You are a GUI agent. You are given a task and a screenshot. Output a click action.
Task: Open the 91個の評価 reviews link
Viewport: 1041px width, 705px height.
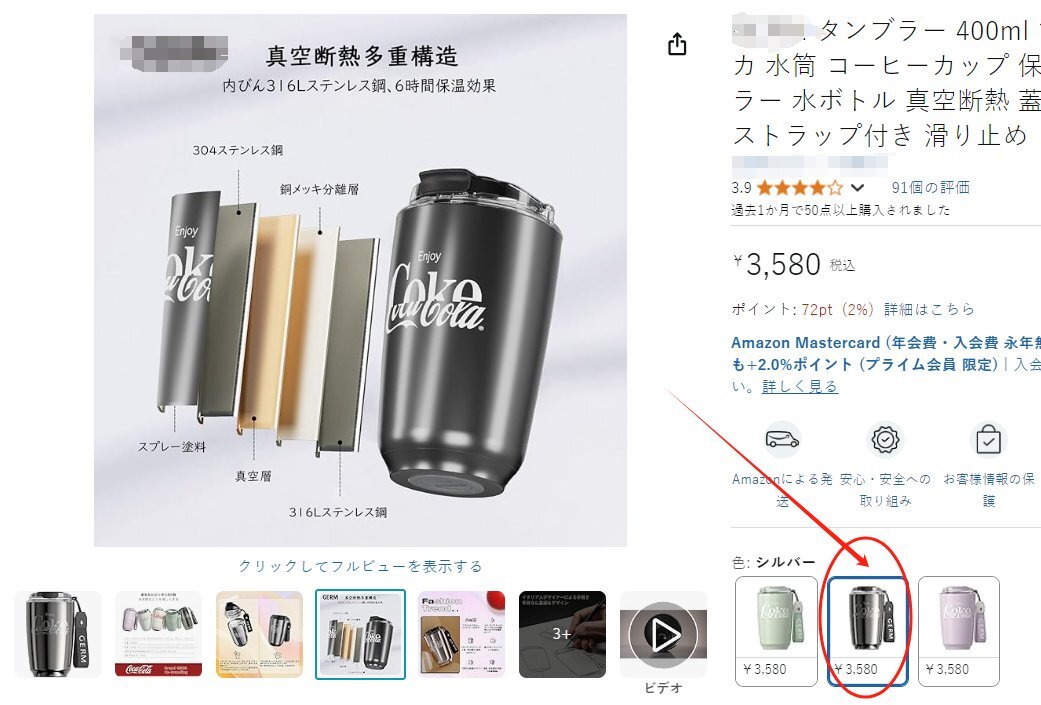tap(930, 188)
